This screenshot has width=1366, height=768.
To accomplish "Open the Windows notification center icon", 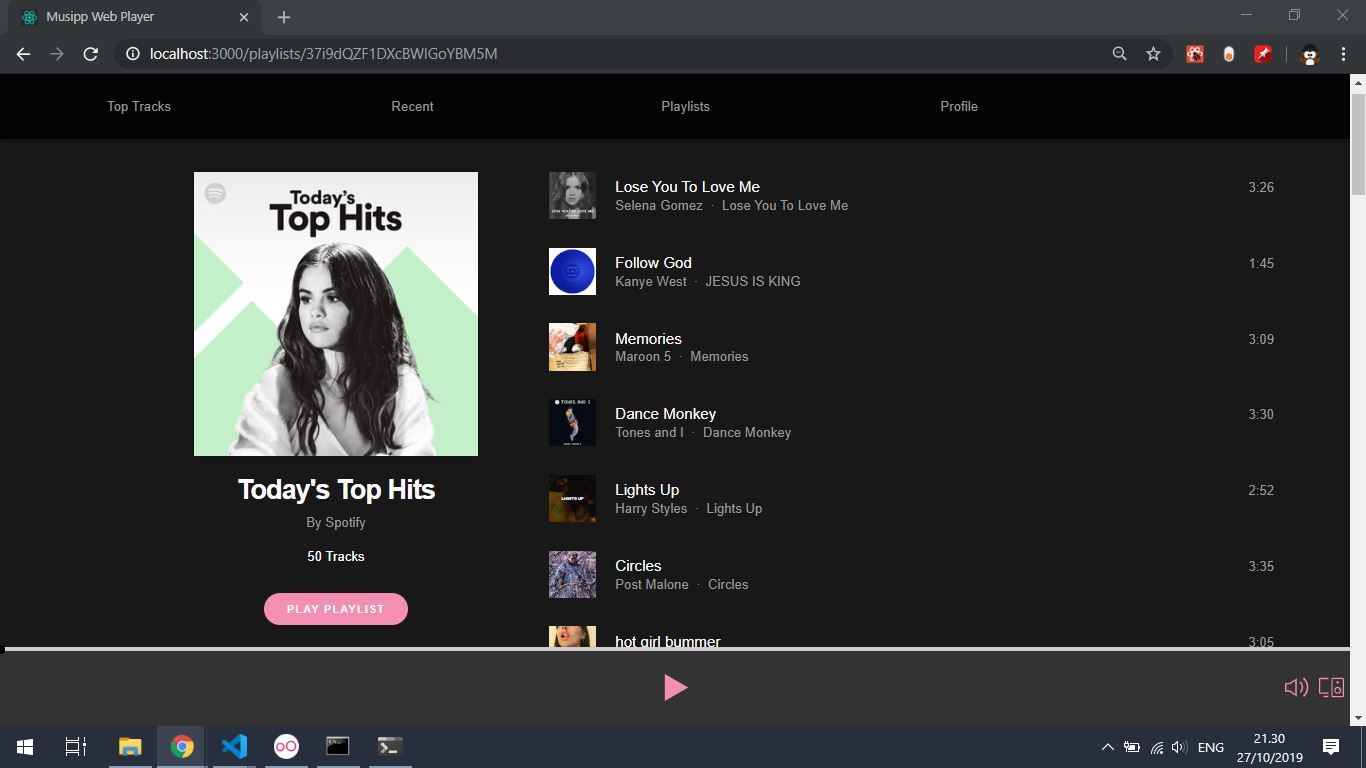I will pos(1331,747).
